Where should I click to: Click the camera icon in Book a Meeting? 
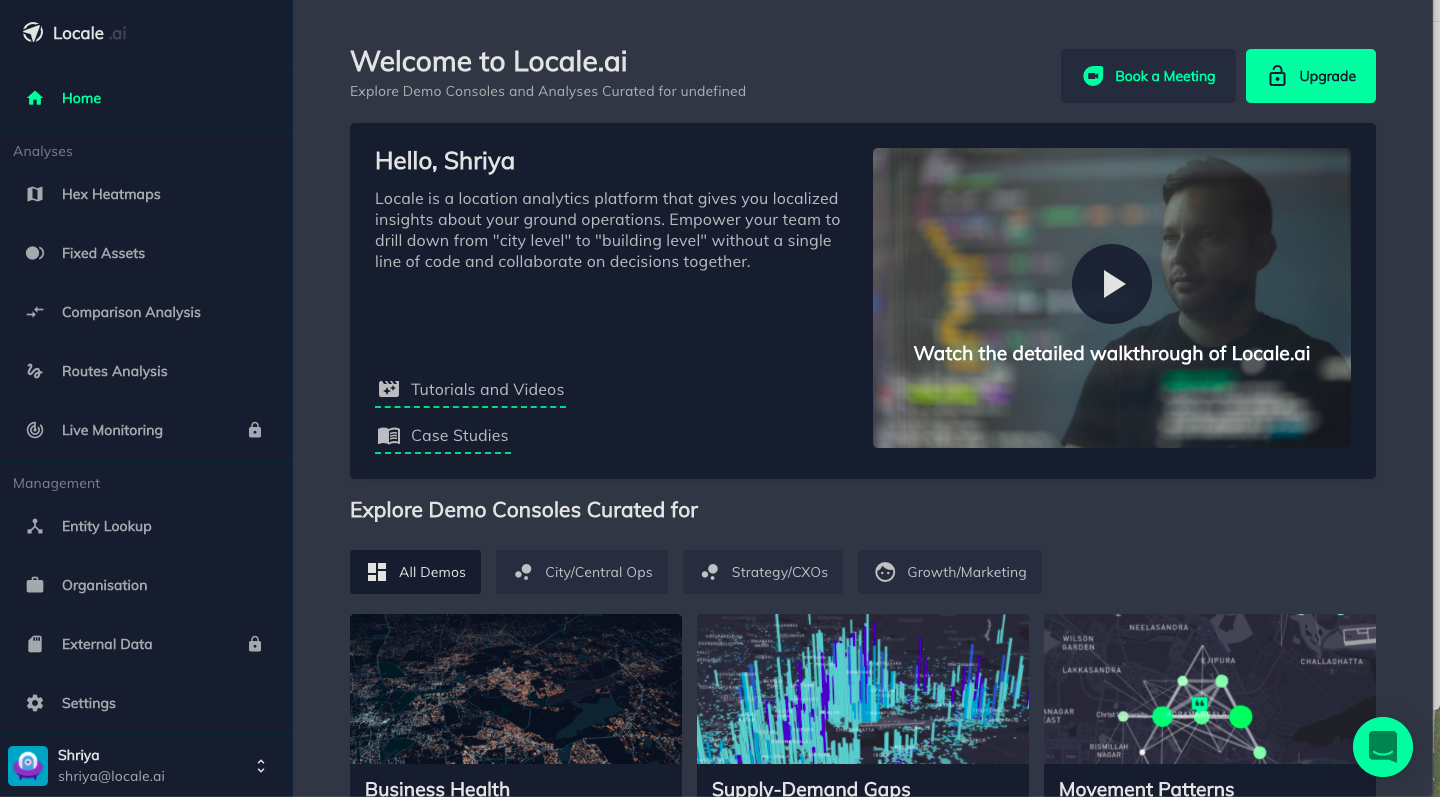pos(1094,76)
